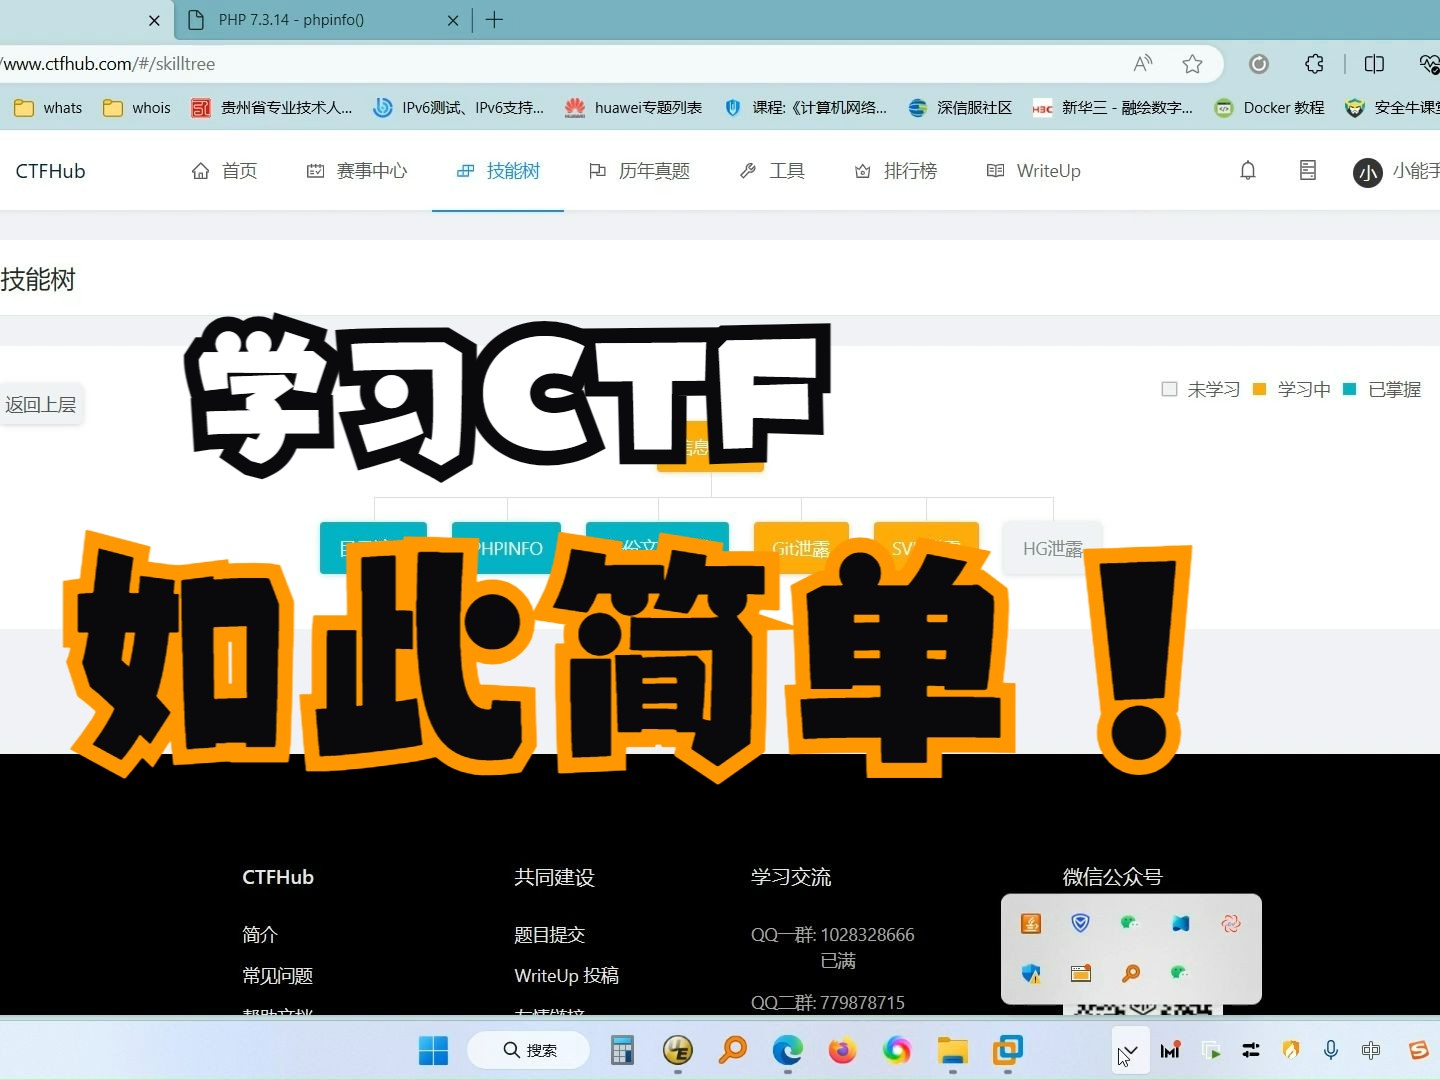Open the 课程:《计算机网络 bookmark
Image resolution: width=1440 pixels, height=1080 pixels.
tap(805, 108)
